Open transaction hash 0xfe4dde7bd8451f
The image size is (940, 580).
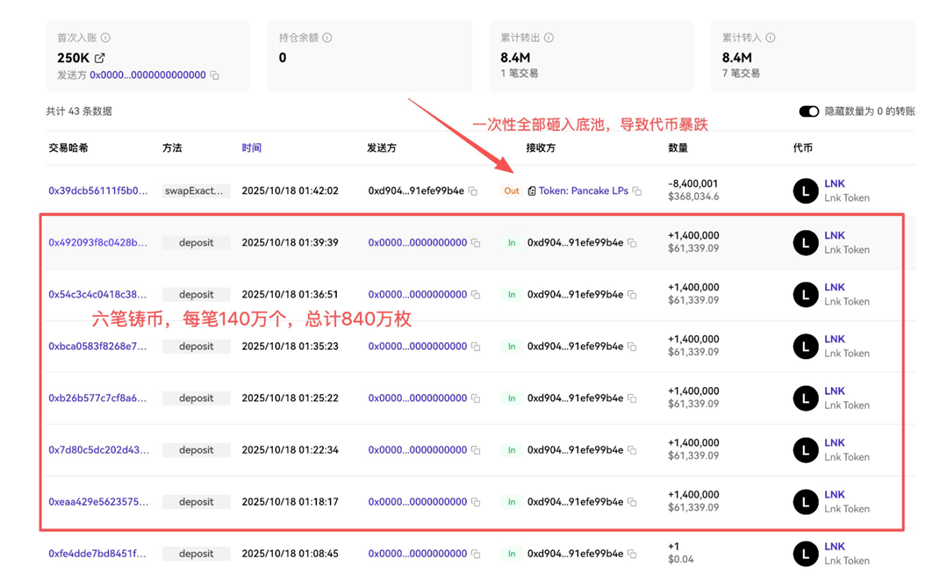coord(98,553)
